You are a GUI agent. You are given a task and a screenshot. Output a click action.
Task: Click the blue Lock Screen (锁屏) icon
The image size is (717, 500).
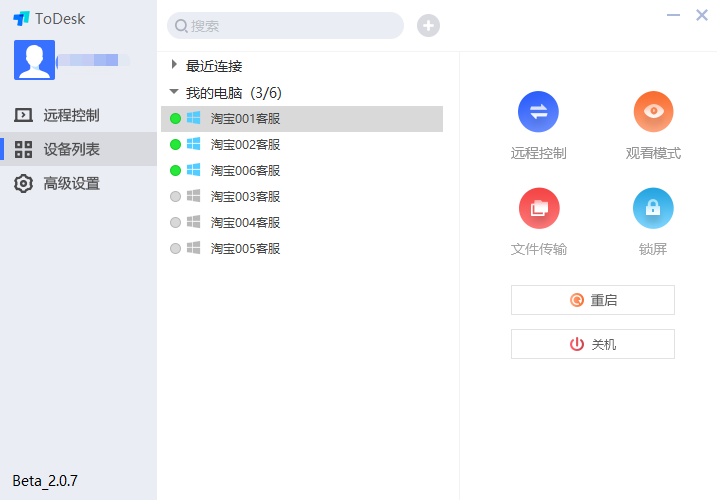(653, 208)
